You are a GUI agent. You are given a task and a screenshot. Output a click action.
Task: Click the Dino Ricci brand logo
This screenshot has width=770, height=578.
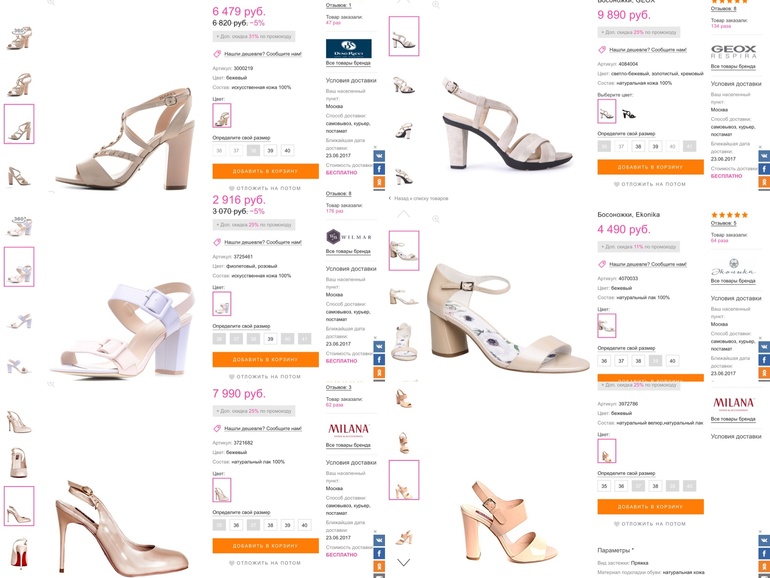coord(349,48)
